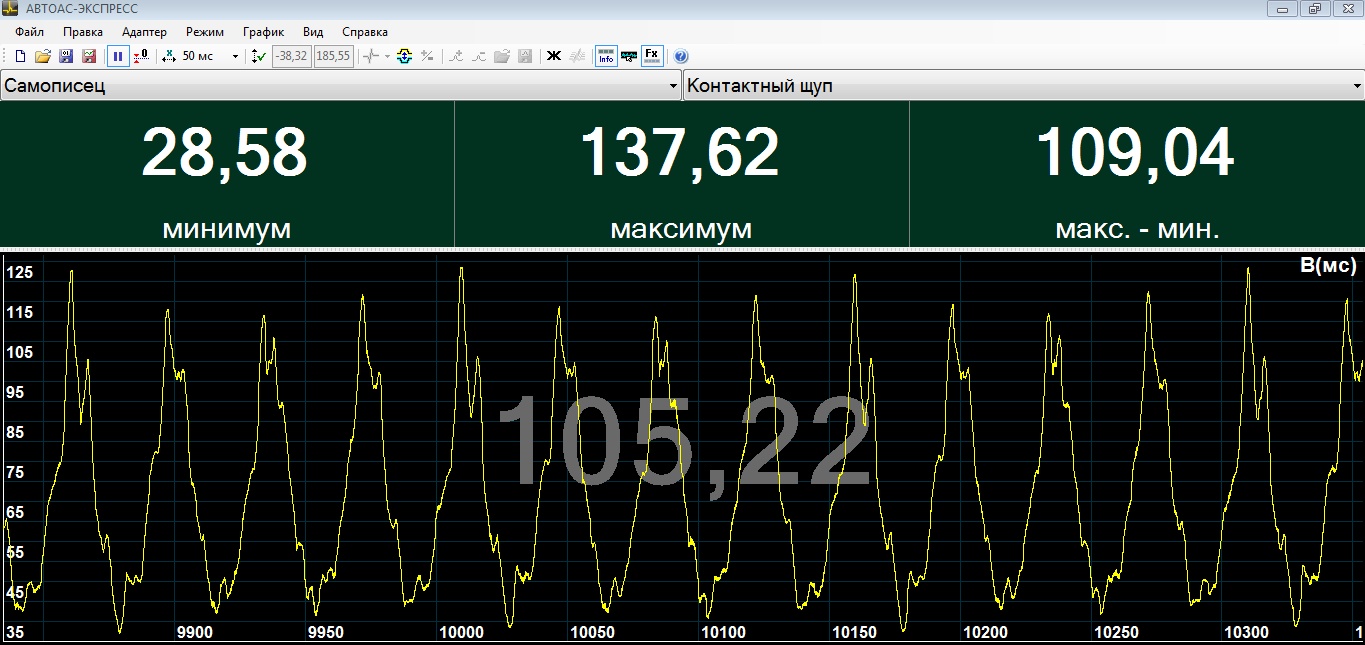Expand the 50 мс time scale dropdown
Viewport: 1365px width, 645px height.
[235, 56]
